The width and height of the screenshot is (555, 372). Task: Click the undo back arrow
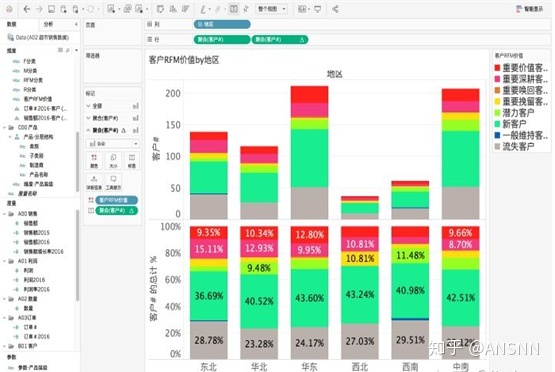tap(27, 9)
